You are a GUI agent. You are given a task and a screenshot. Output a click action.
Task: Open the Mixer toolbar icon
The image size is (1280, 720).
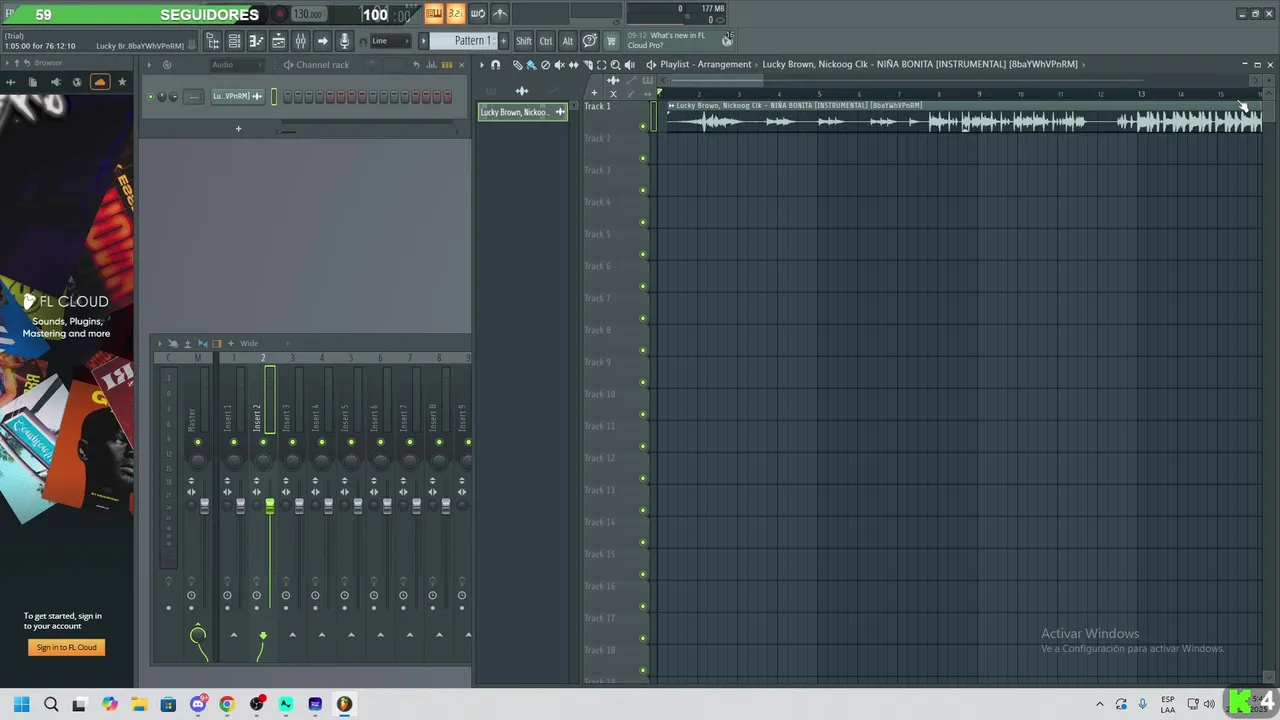point(300,41)
